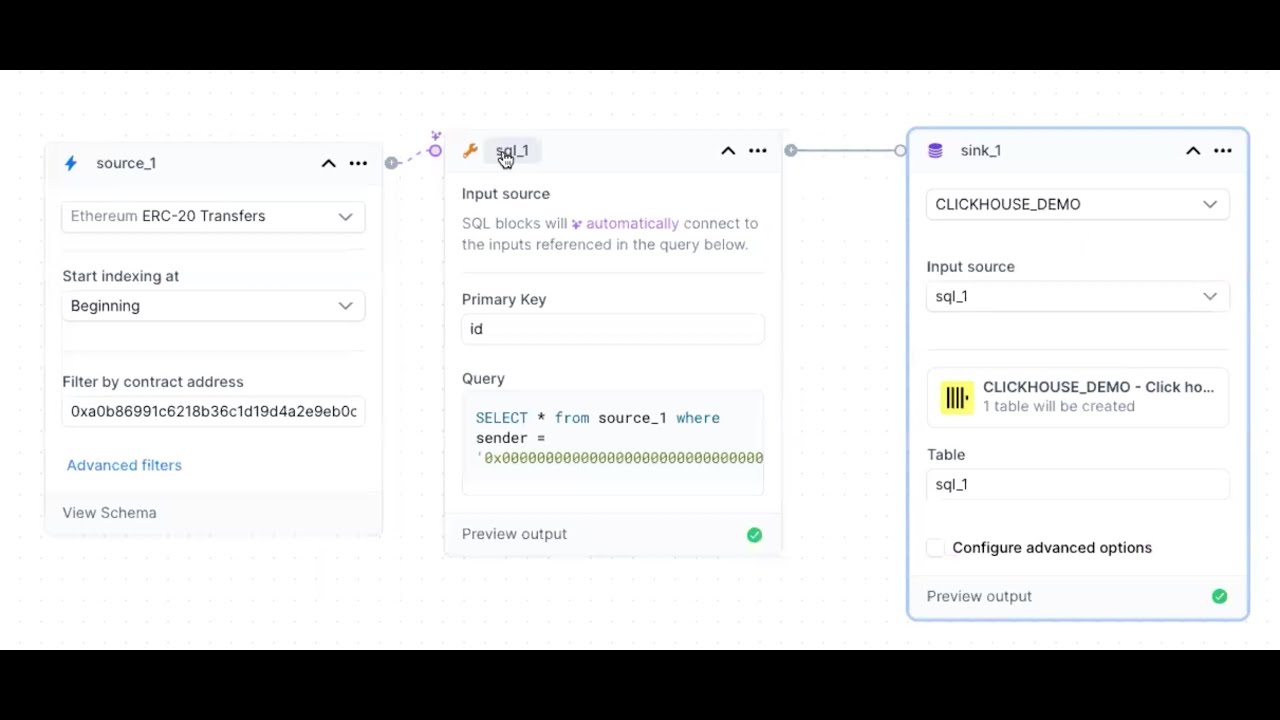
Task: Click the sink_1 input connector circle
Action: coord(900,151)
